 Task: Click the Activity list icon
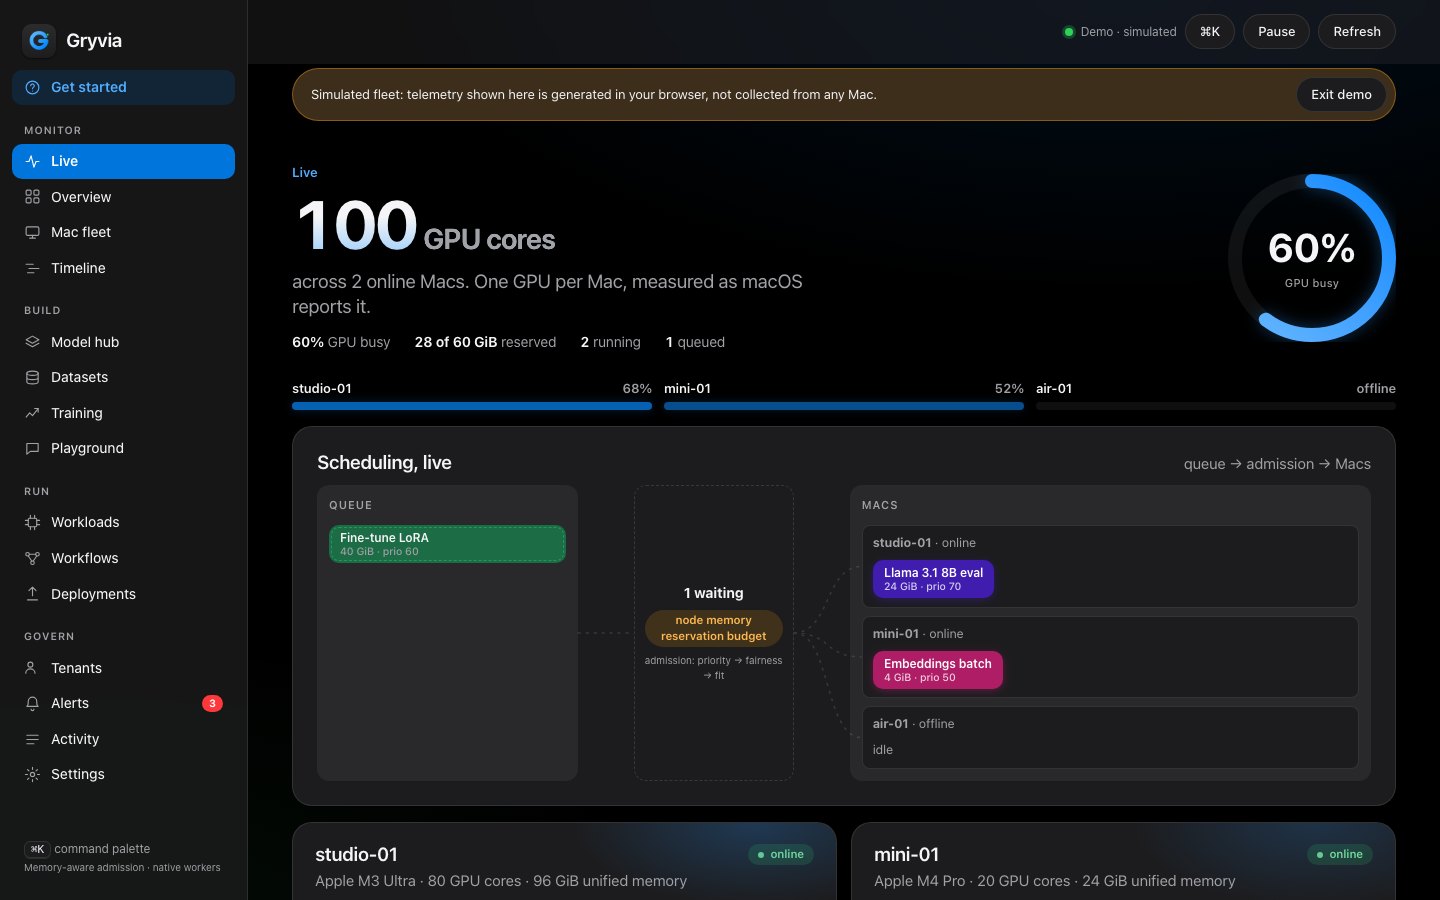tap(32, 739)
